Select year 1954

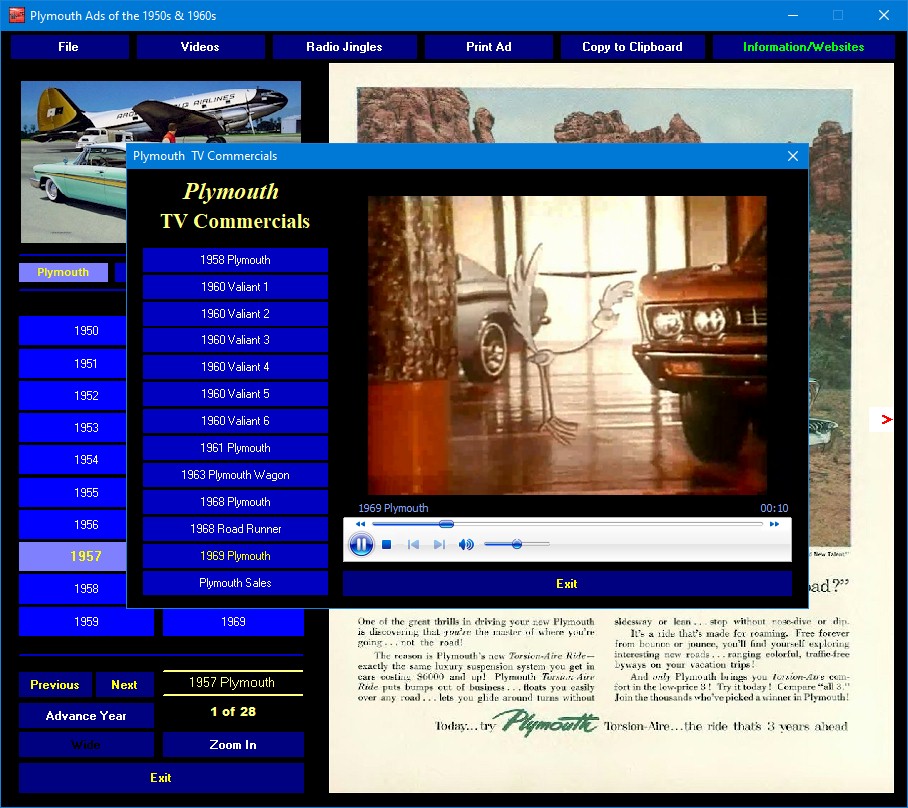click(73, 460)
